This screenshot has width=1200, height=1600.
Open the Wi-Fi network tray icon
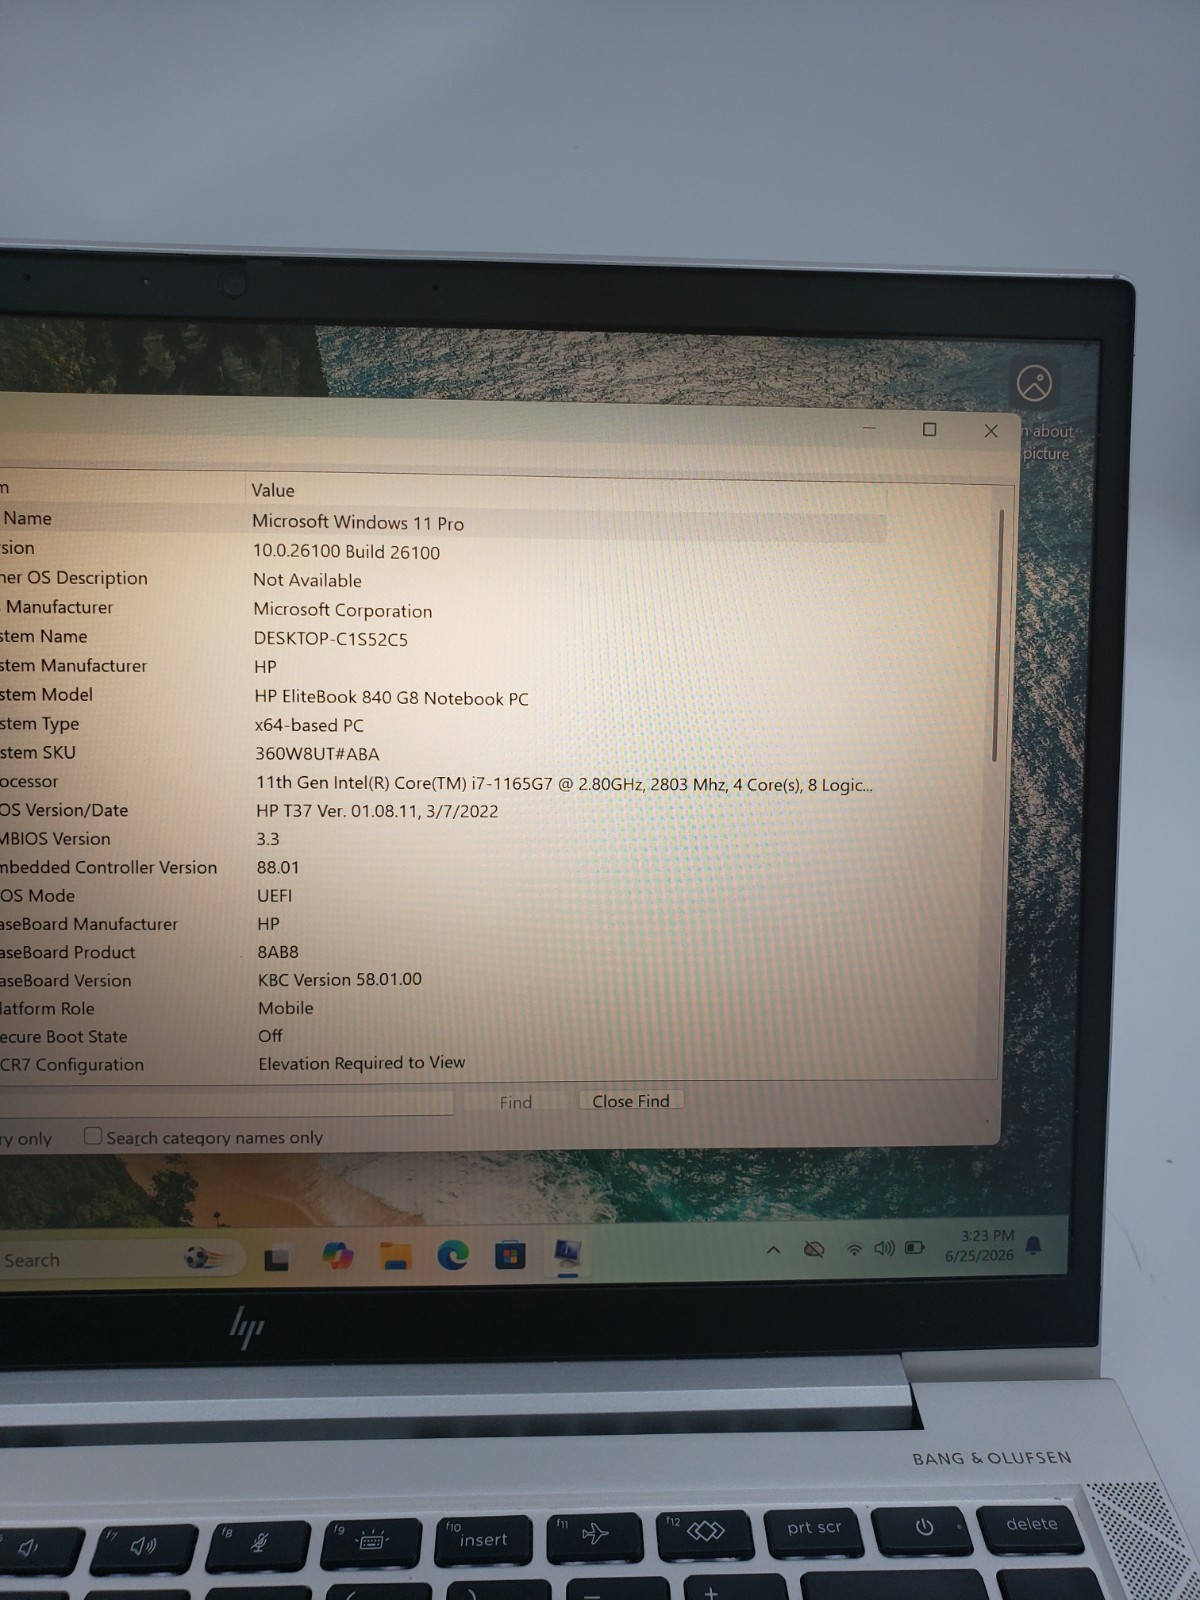point(854,1249)
